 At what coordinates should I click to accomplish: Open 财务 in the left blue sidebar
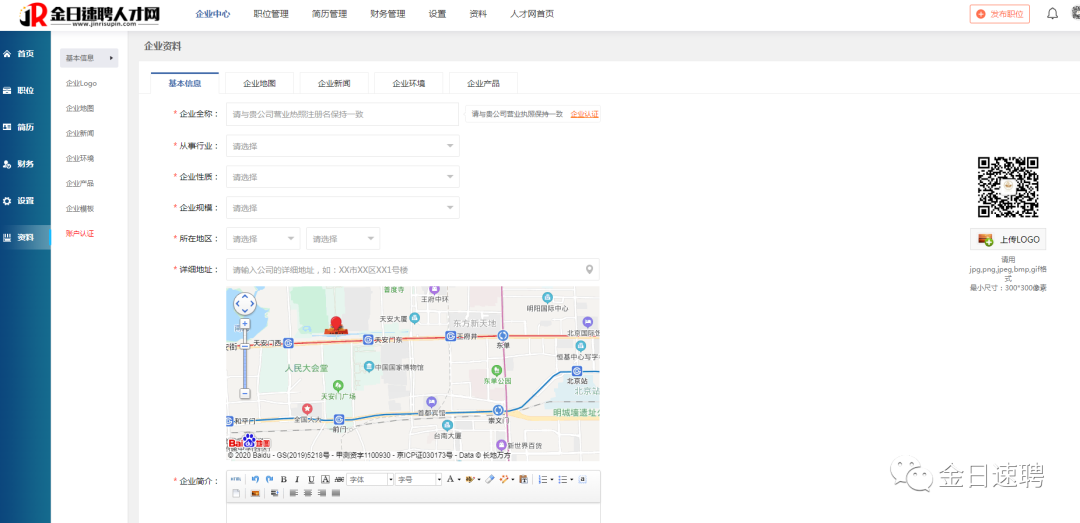pos(25,164)
